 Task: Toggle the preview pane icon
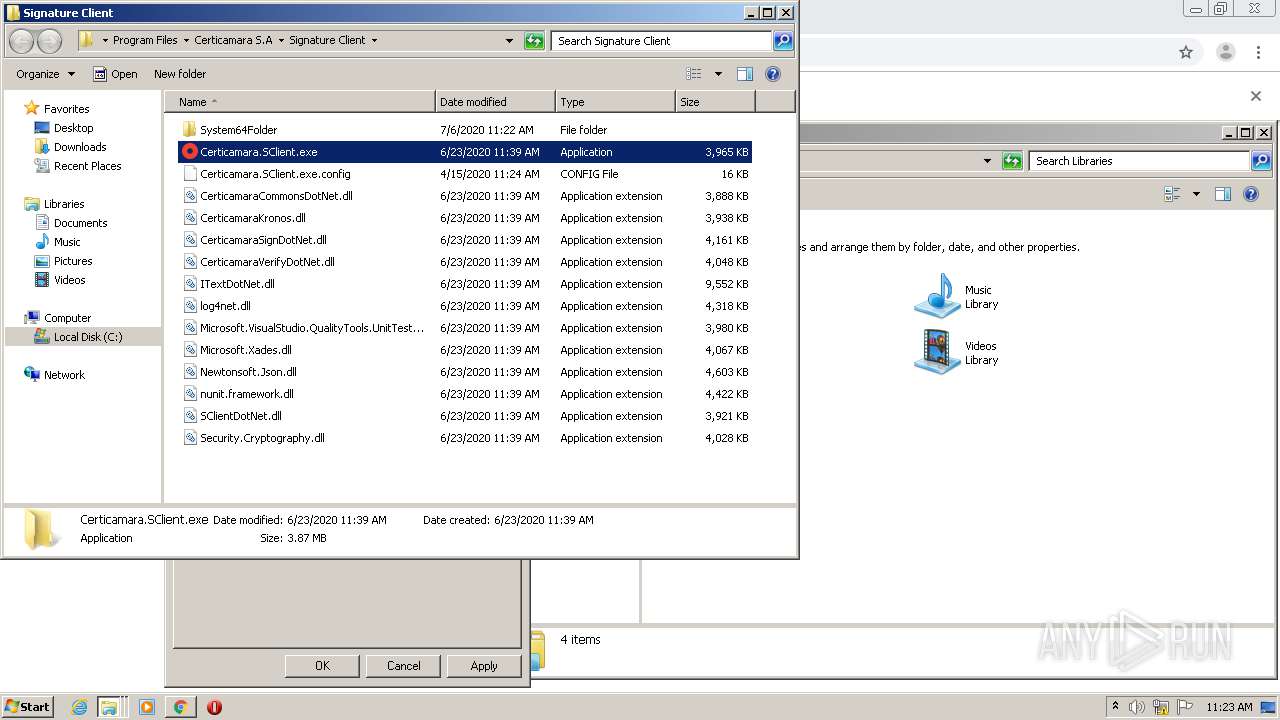tap(744, 74)
